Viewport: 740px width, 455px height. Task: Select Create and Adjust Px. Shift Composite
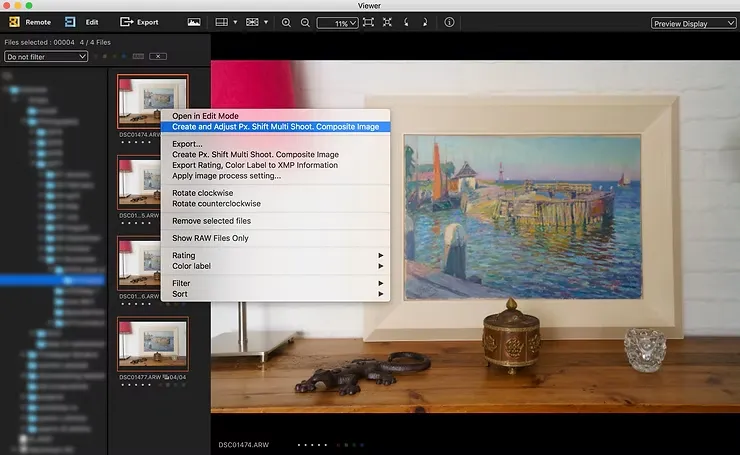(275, 127)
